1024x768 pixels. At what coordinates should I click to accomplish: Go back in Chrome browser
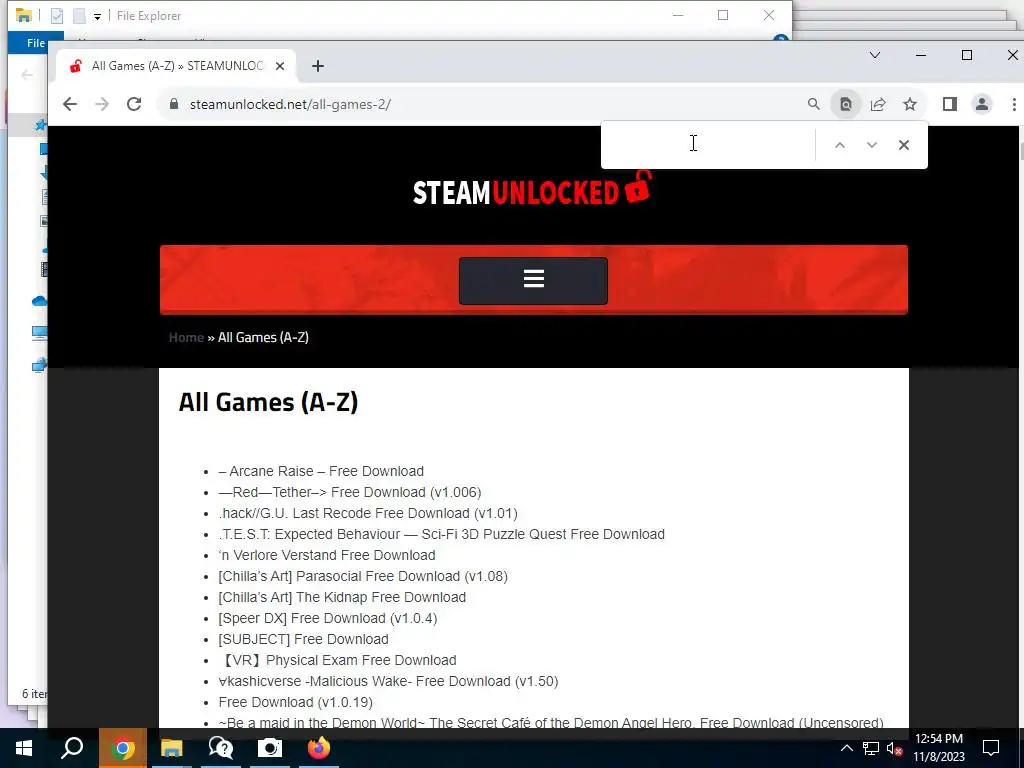click(70, 104)
